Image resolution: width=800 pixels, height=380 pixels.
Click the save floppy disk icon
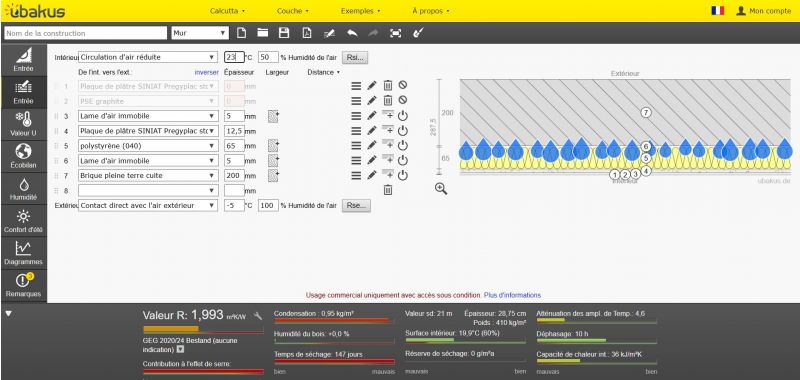(x=284, y=33)
